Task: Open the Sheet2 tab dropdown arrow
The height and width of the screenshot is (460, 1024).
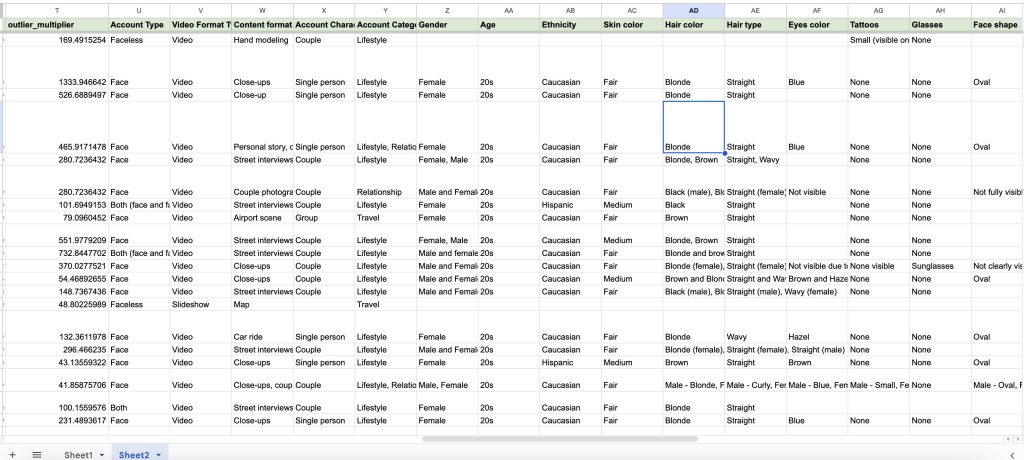Action: point(158,455)
